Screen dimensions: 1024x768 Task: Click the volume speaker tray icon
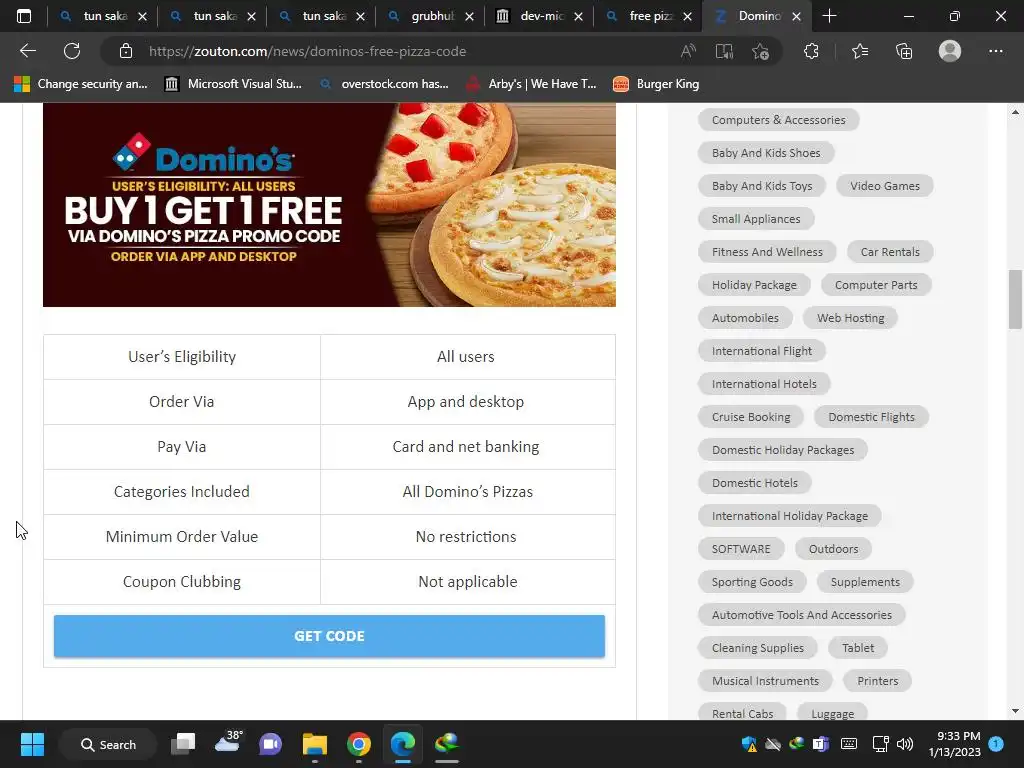pos(904,744)
